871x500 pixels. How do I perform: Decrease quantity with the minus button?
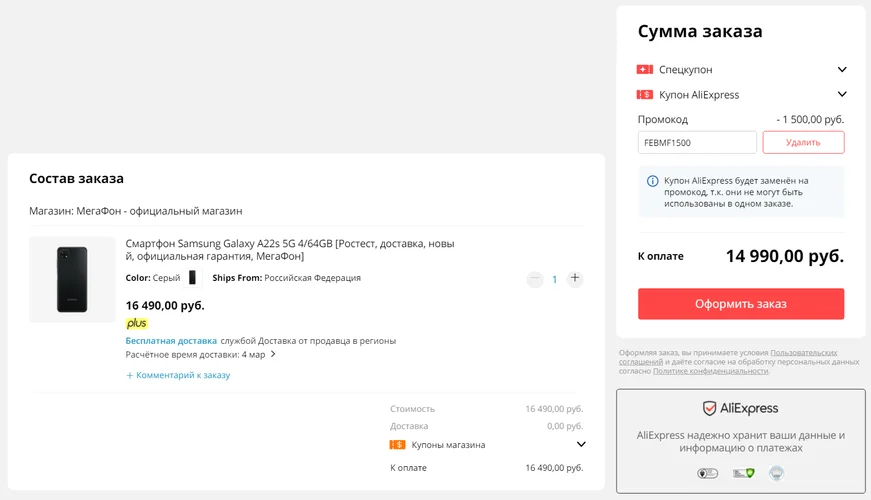pos(535,278)
